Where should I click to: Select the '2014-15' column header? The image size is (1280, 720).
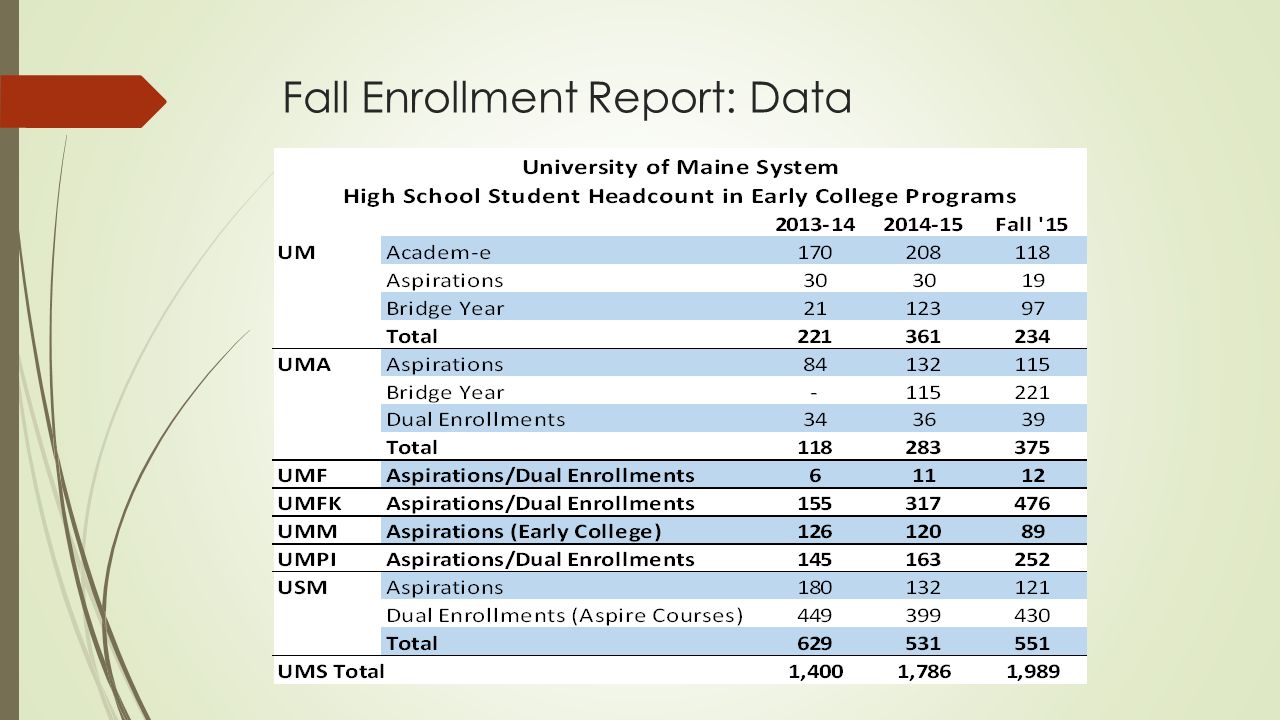coord(922,224)
